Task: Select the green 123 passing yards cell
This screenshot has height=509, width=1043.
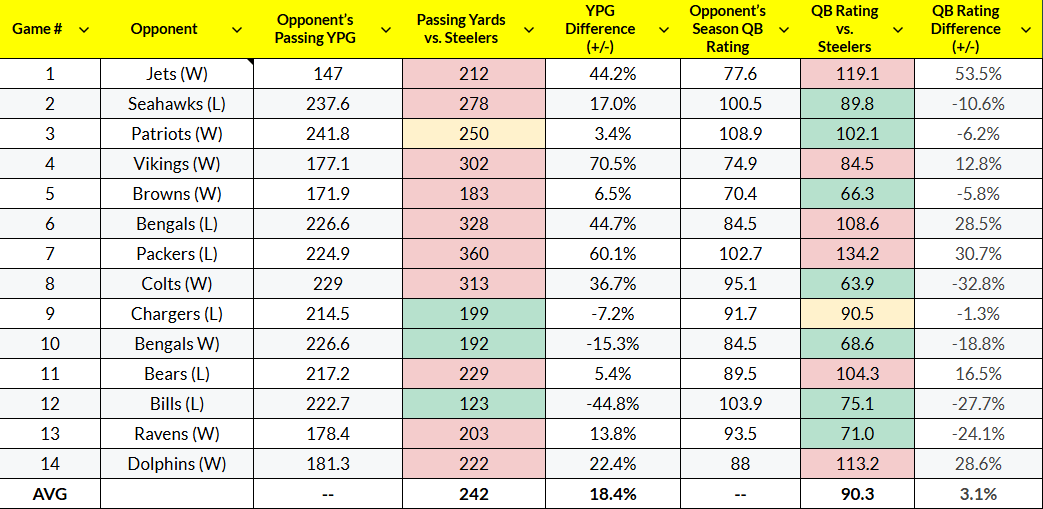Action: (474, 404)
